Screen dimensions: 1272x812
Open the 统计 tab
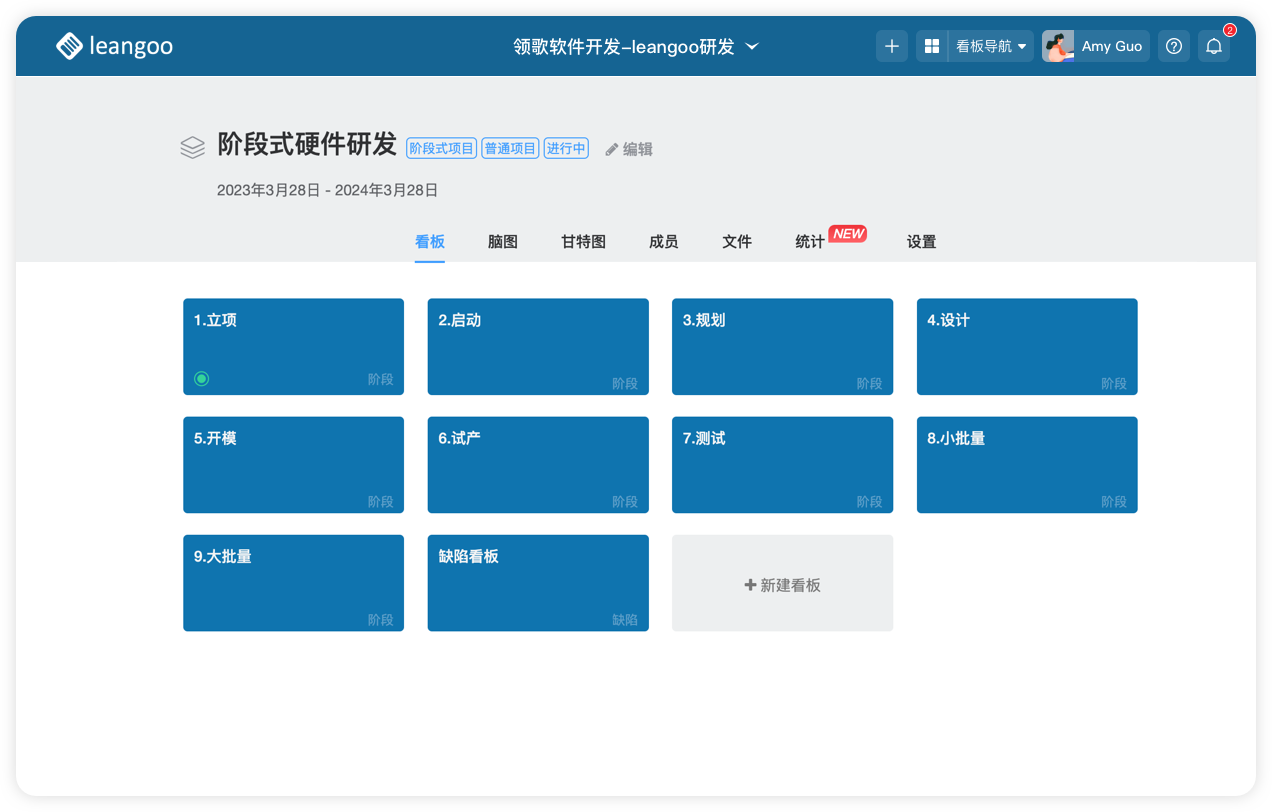point(810,241)
